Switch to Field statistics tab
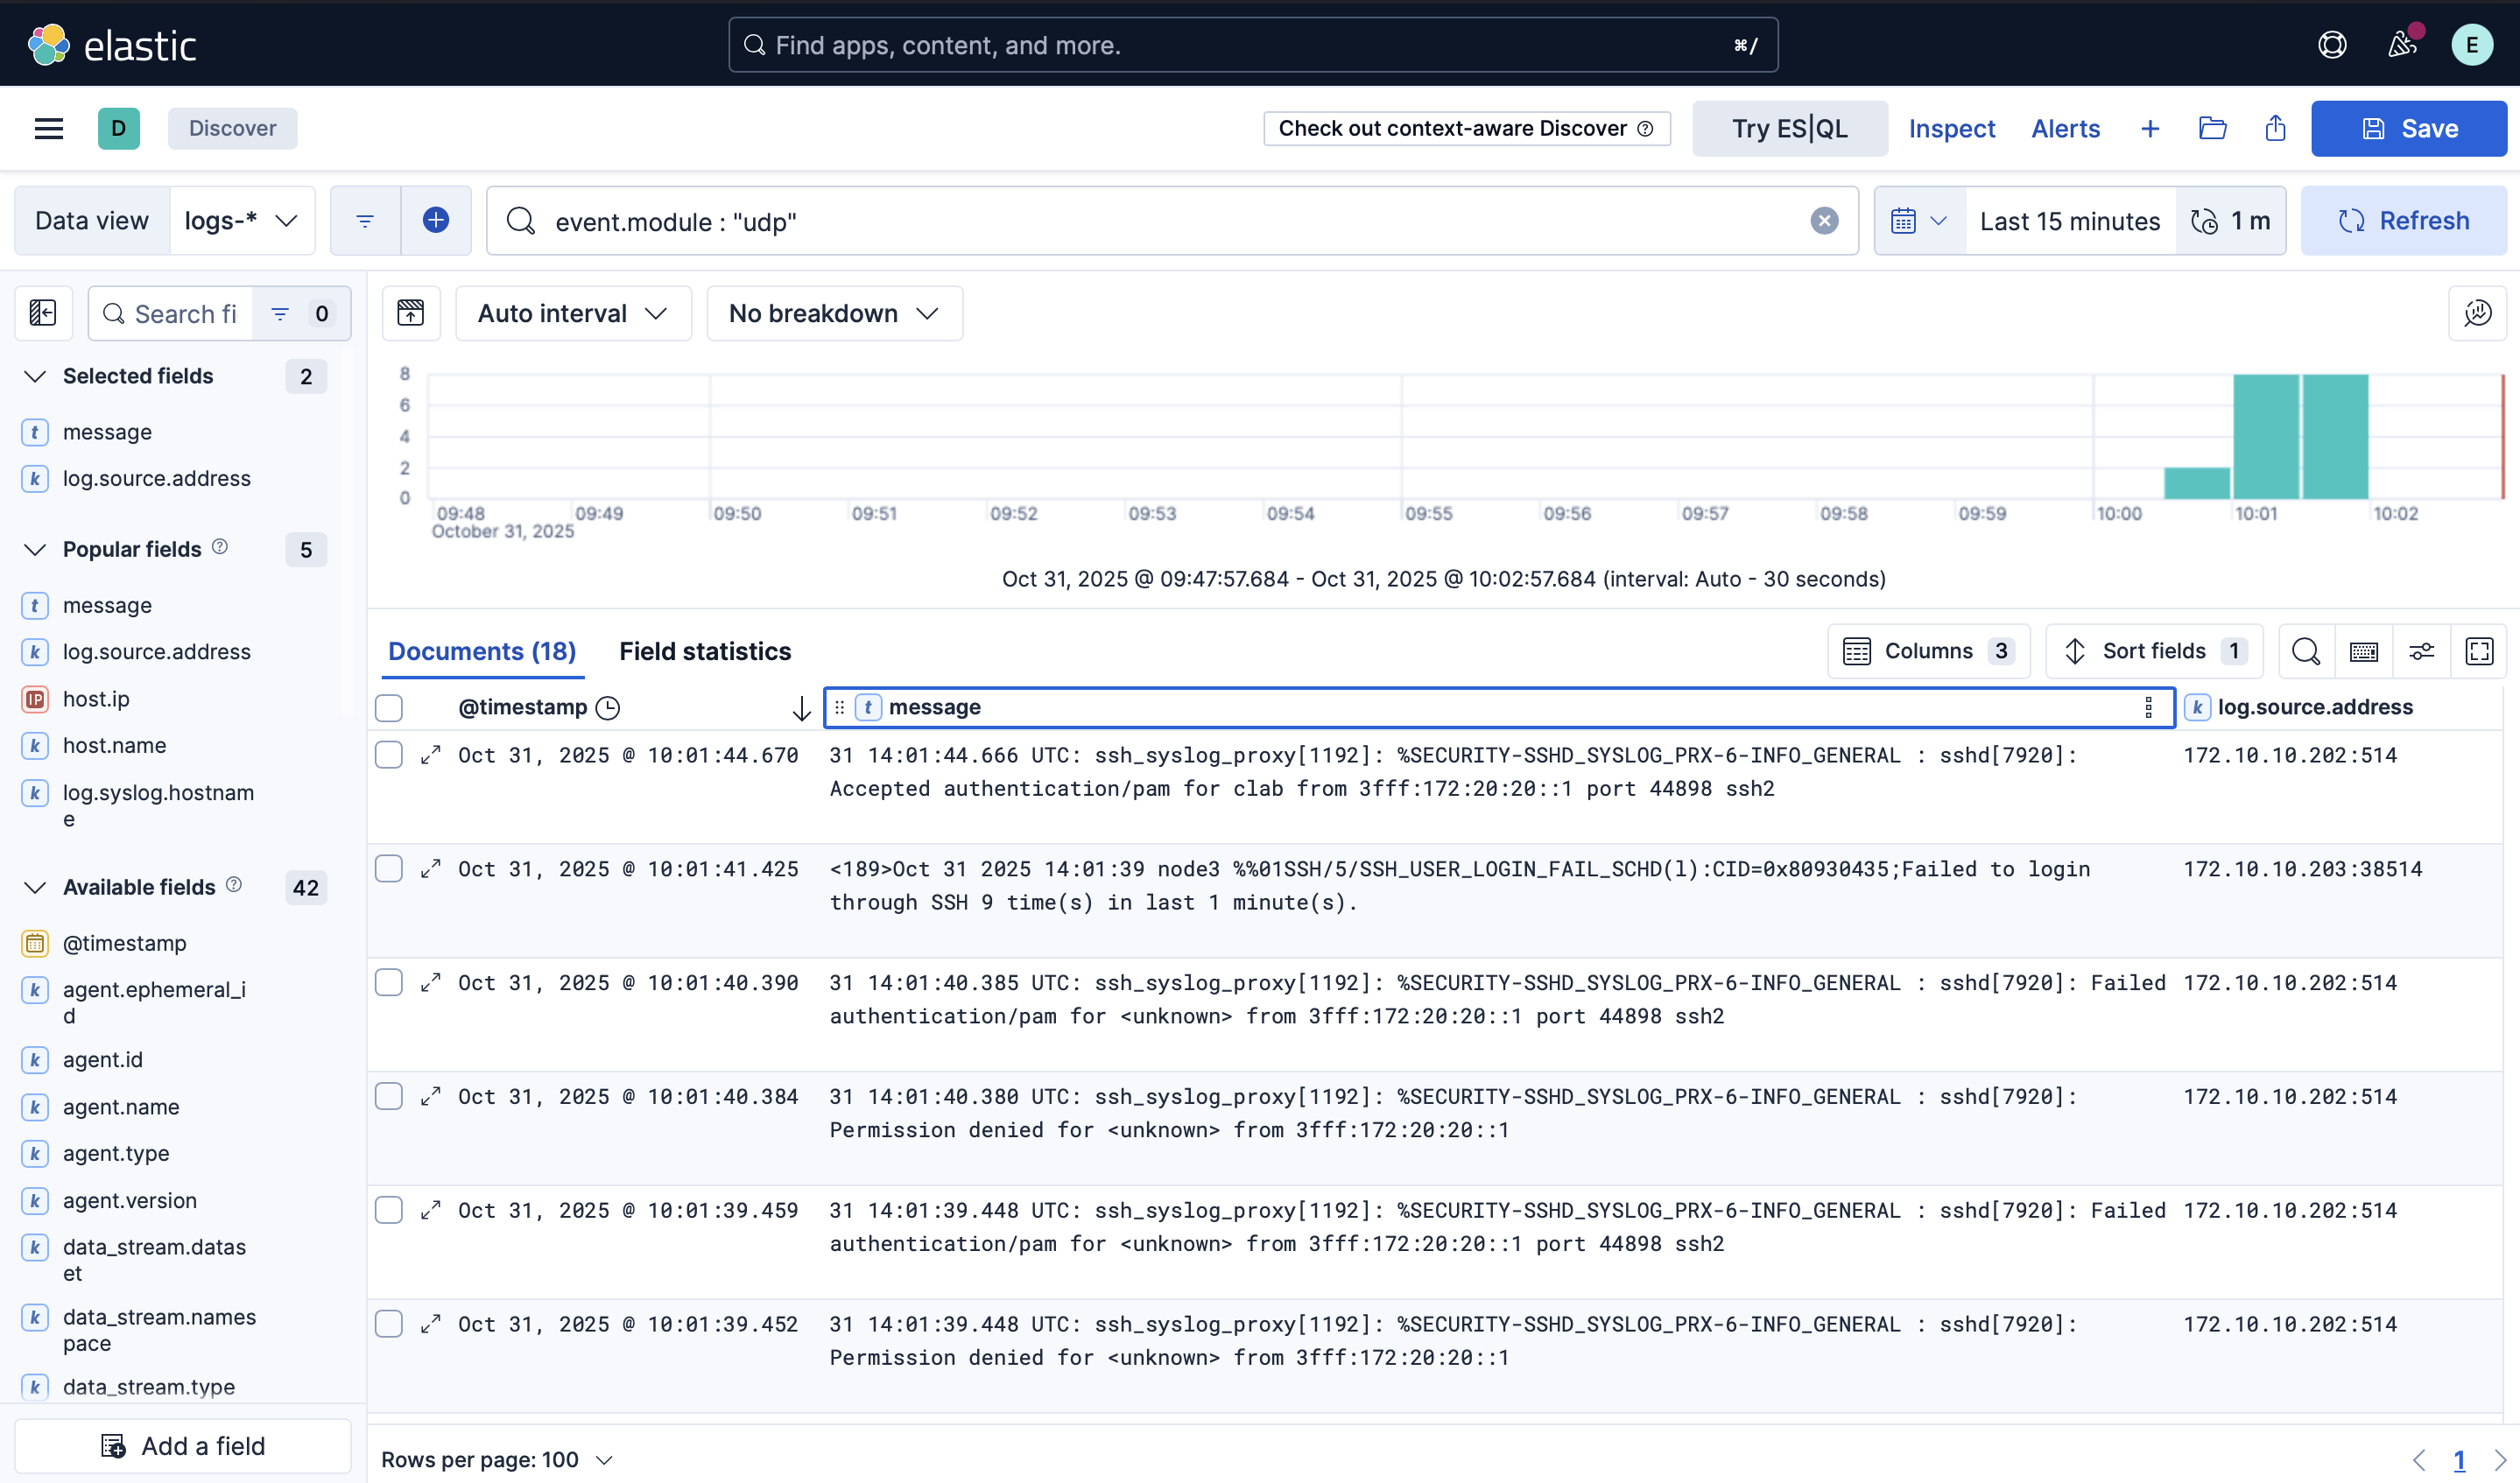The width and height of the screenshot is (2520, 1483). [x=705, y=651]
